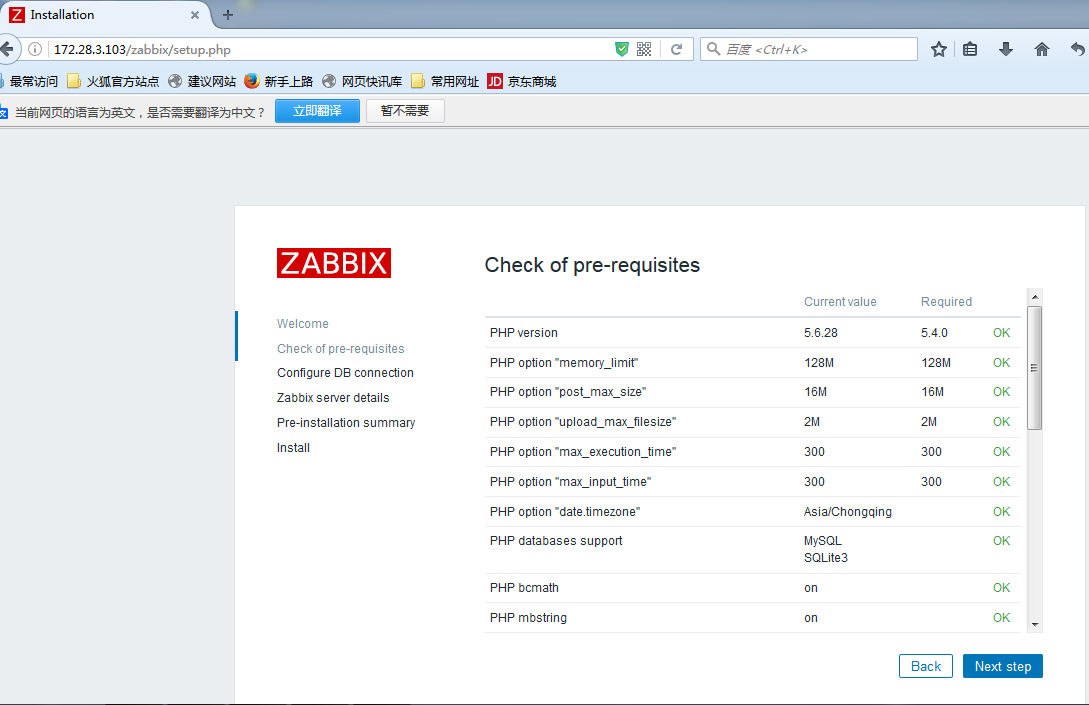The width and height of the screenshot is (1089, 705).
Task: Open 火狐官方站点 bookmark folder
Action: tap(113, 81)
